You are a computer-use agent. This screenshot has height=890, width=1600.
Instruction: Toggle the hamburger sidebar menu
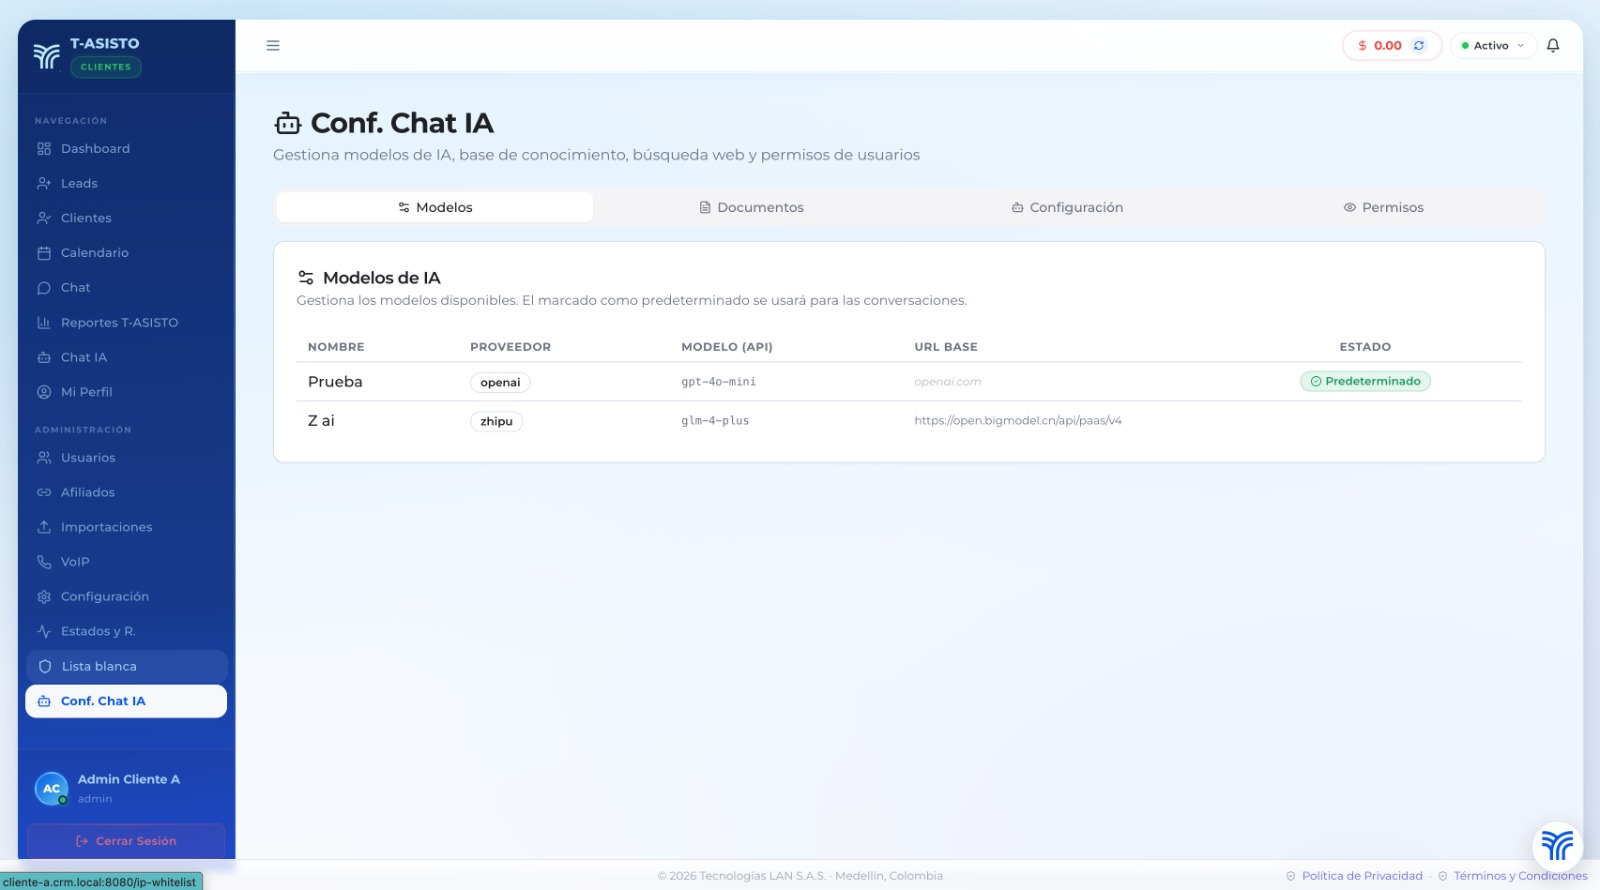273,45
